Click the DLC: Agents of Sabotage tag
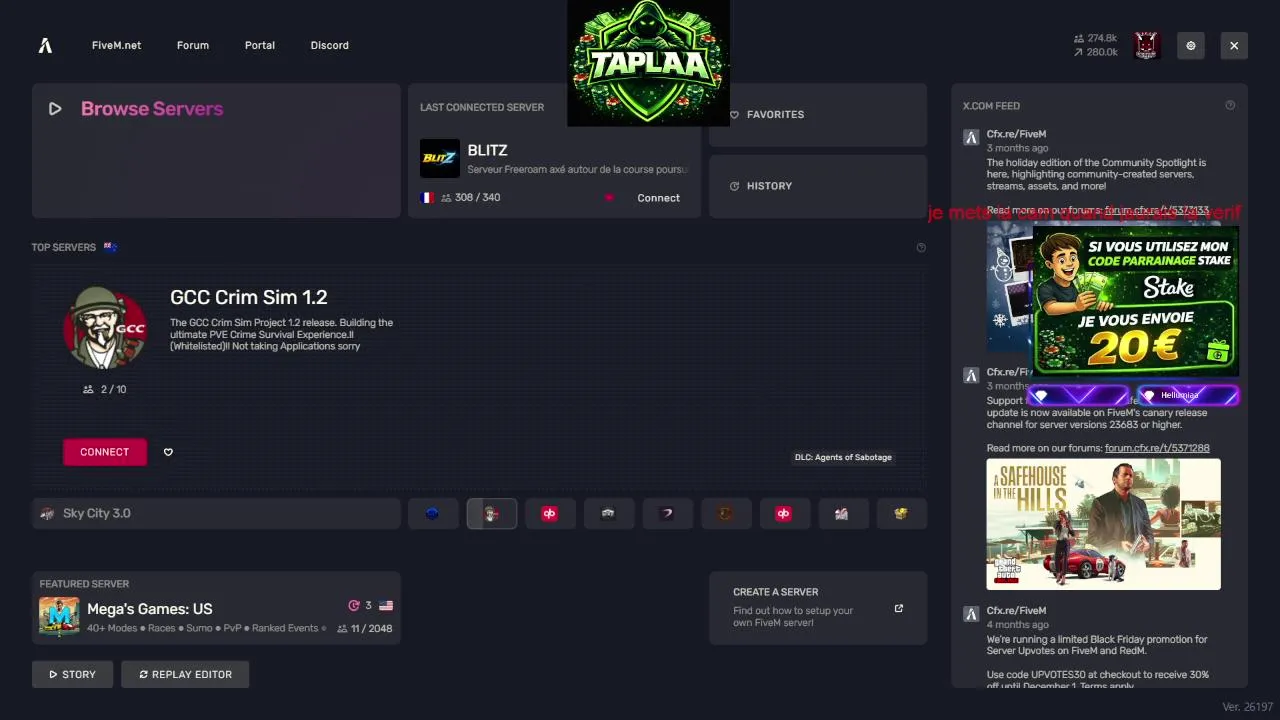The width and height of the screenshot is (1280, 720). click(843, 457)
